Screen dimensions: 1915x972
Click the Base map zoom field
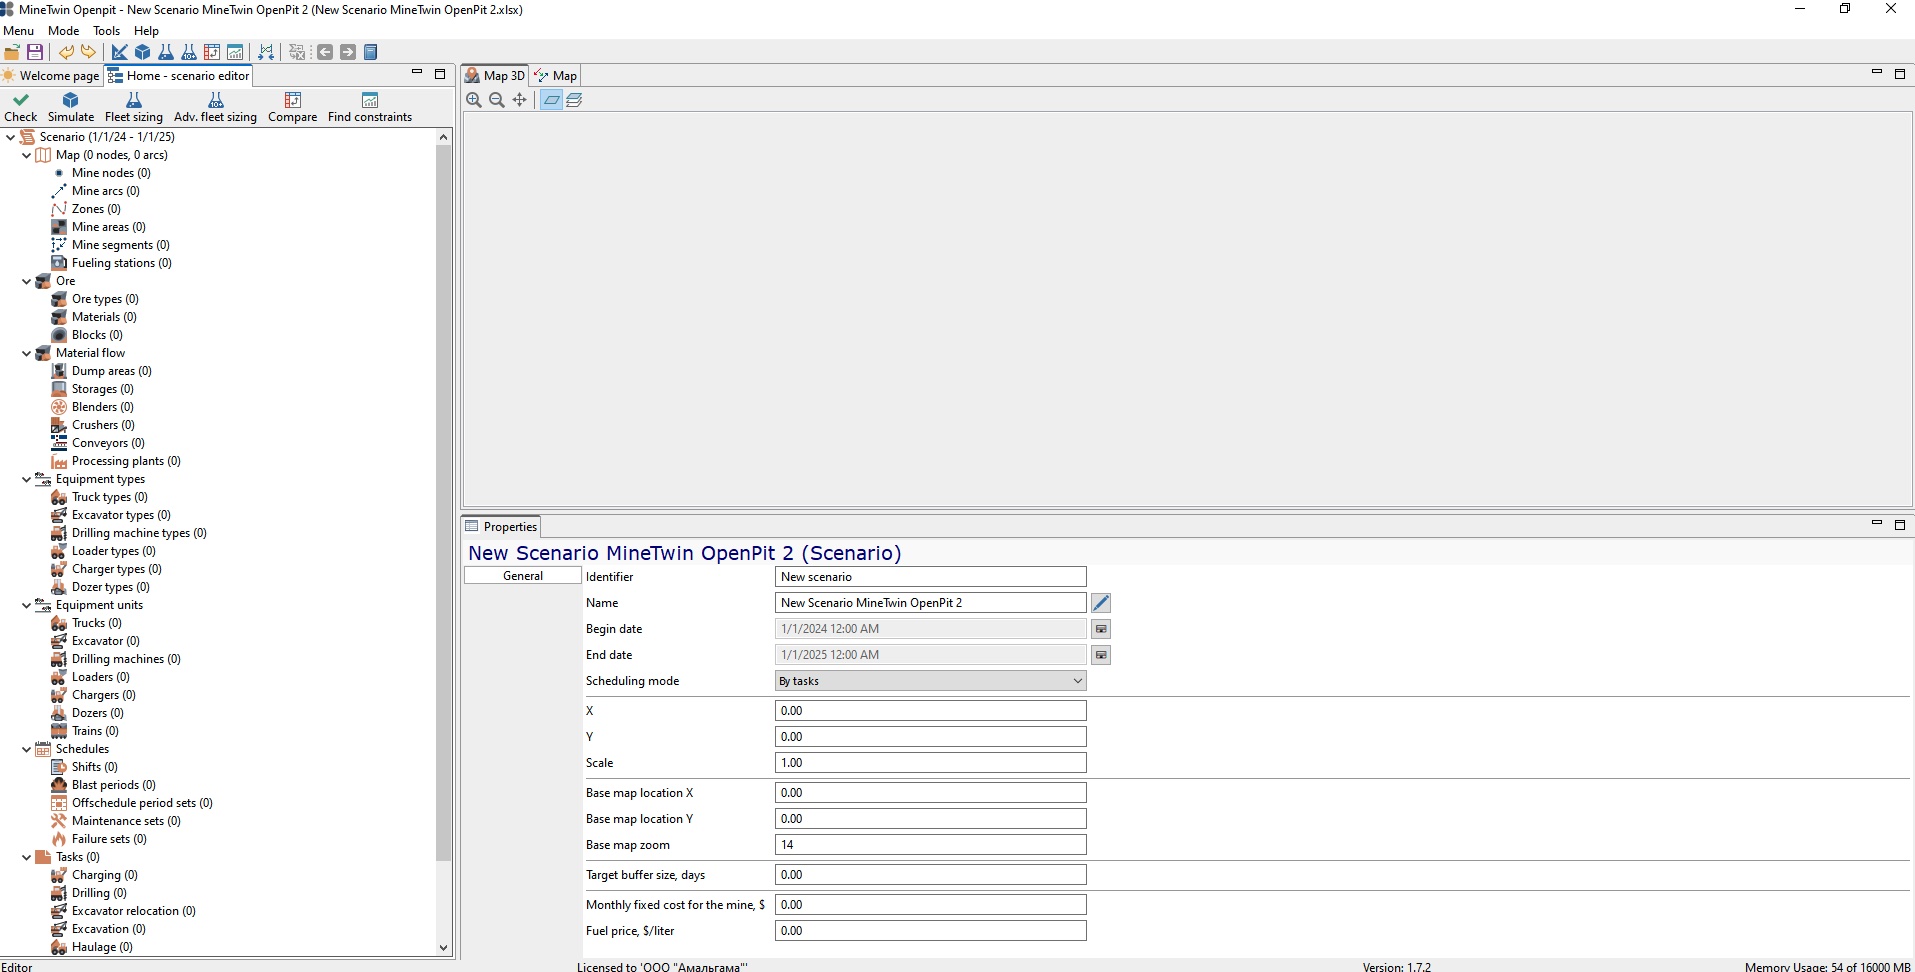tap(931, 845)
